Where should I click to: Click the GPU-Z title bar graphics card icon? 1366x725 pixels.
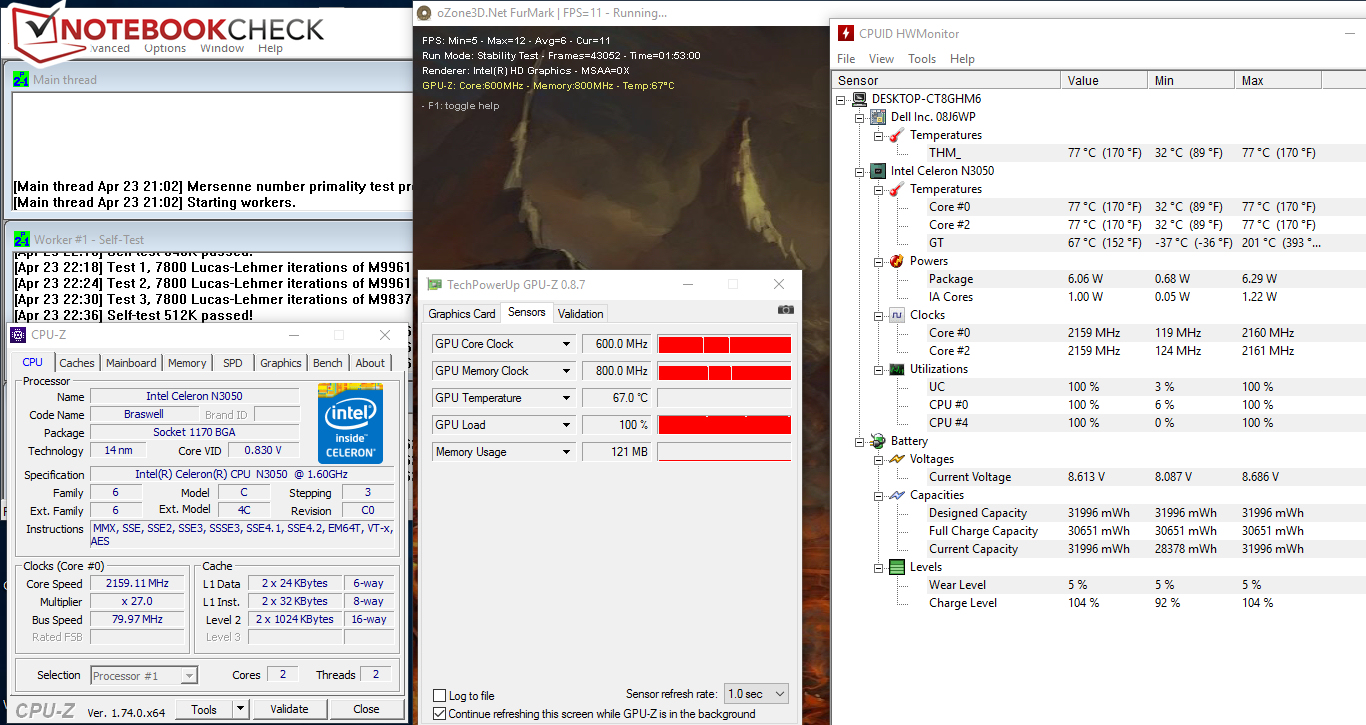pyautogui.click(x=435, y=285)
